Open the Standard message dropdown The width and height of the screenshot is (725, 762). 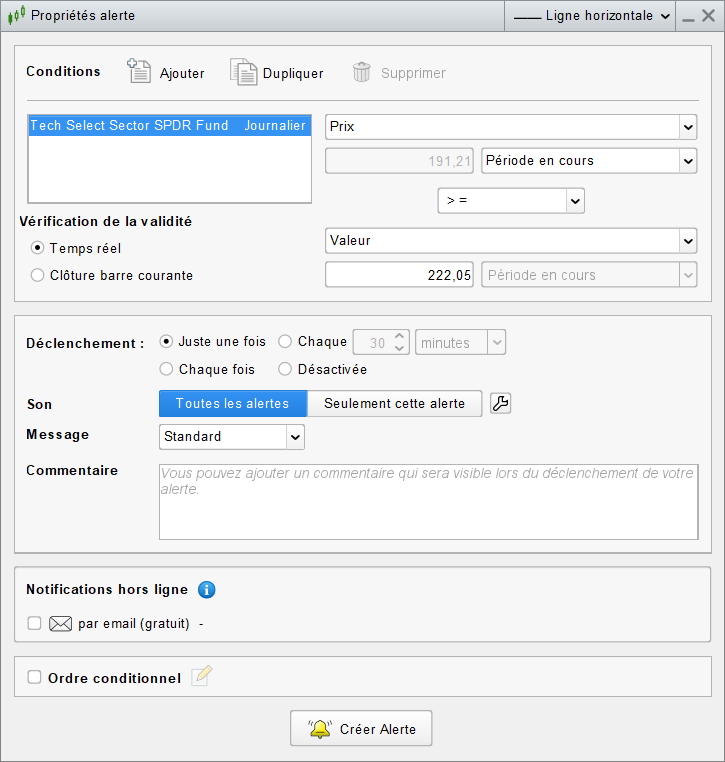point(232,437)
